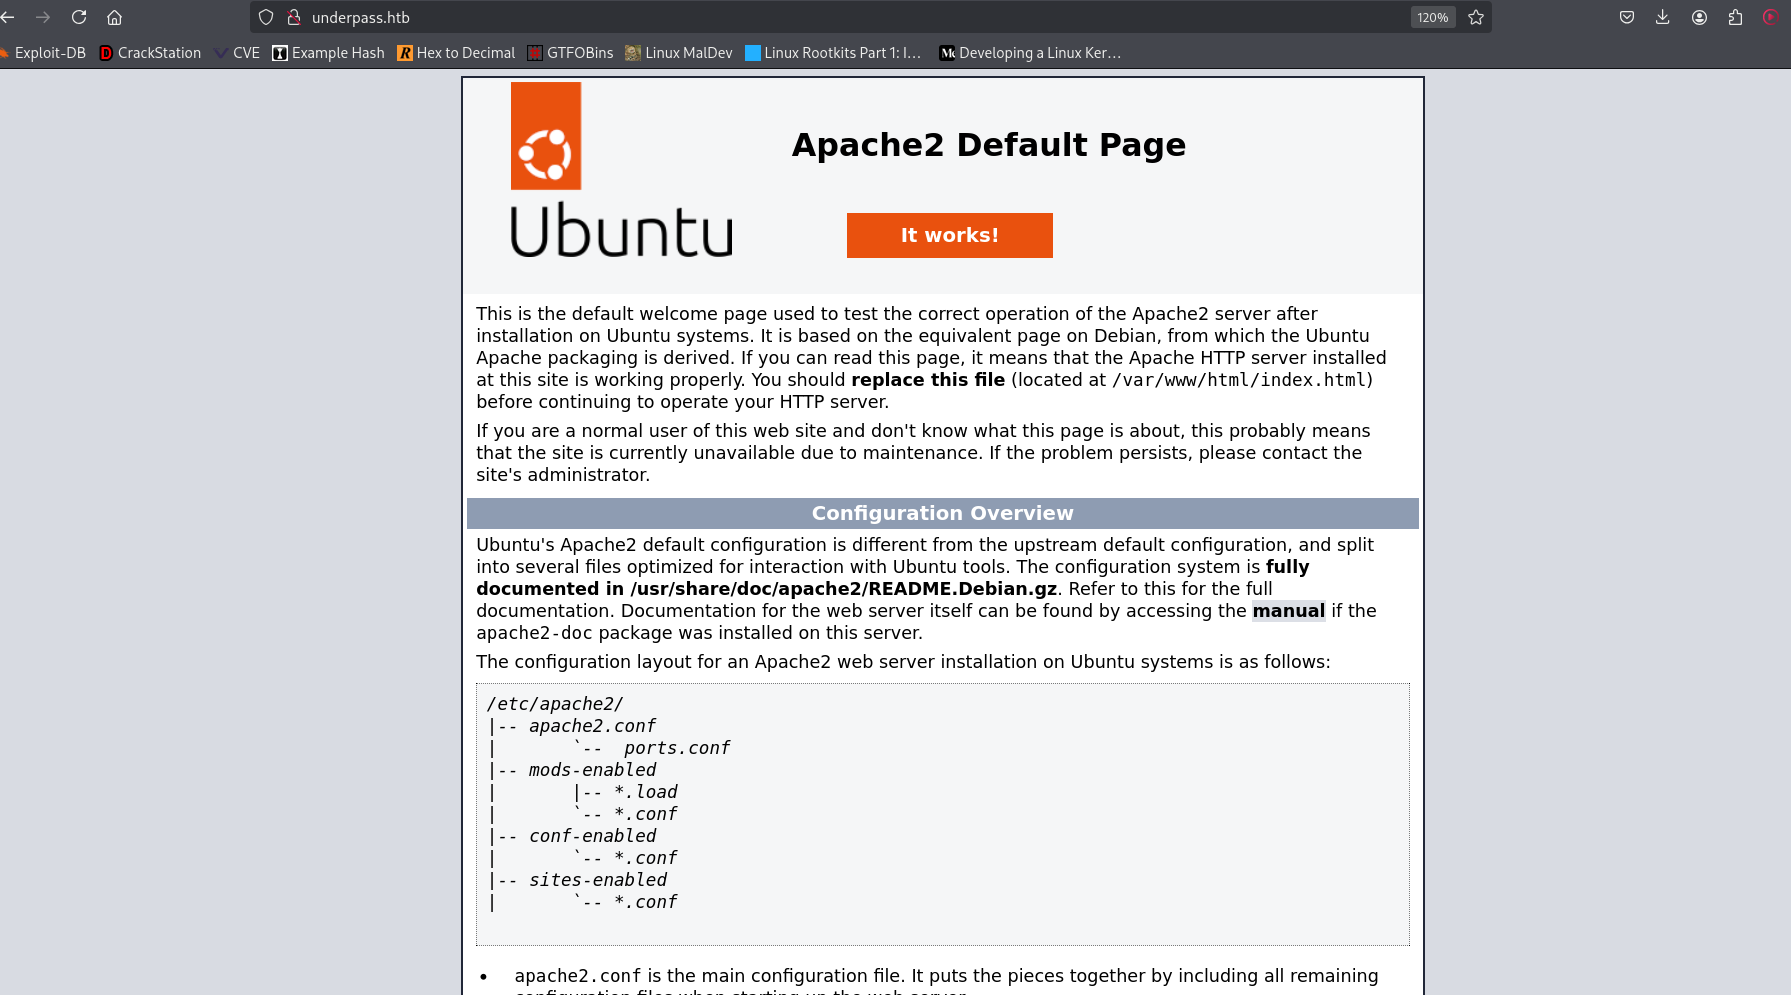Click the 'apache2-doc' package name text

(x=534, y=633)
